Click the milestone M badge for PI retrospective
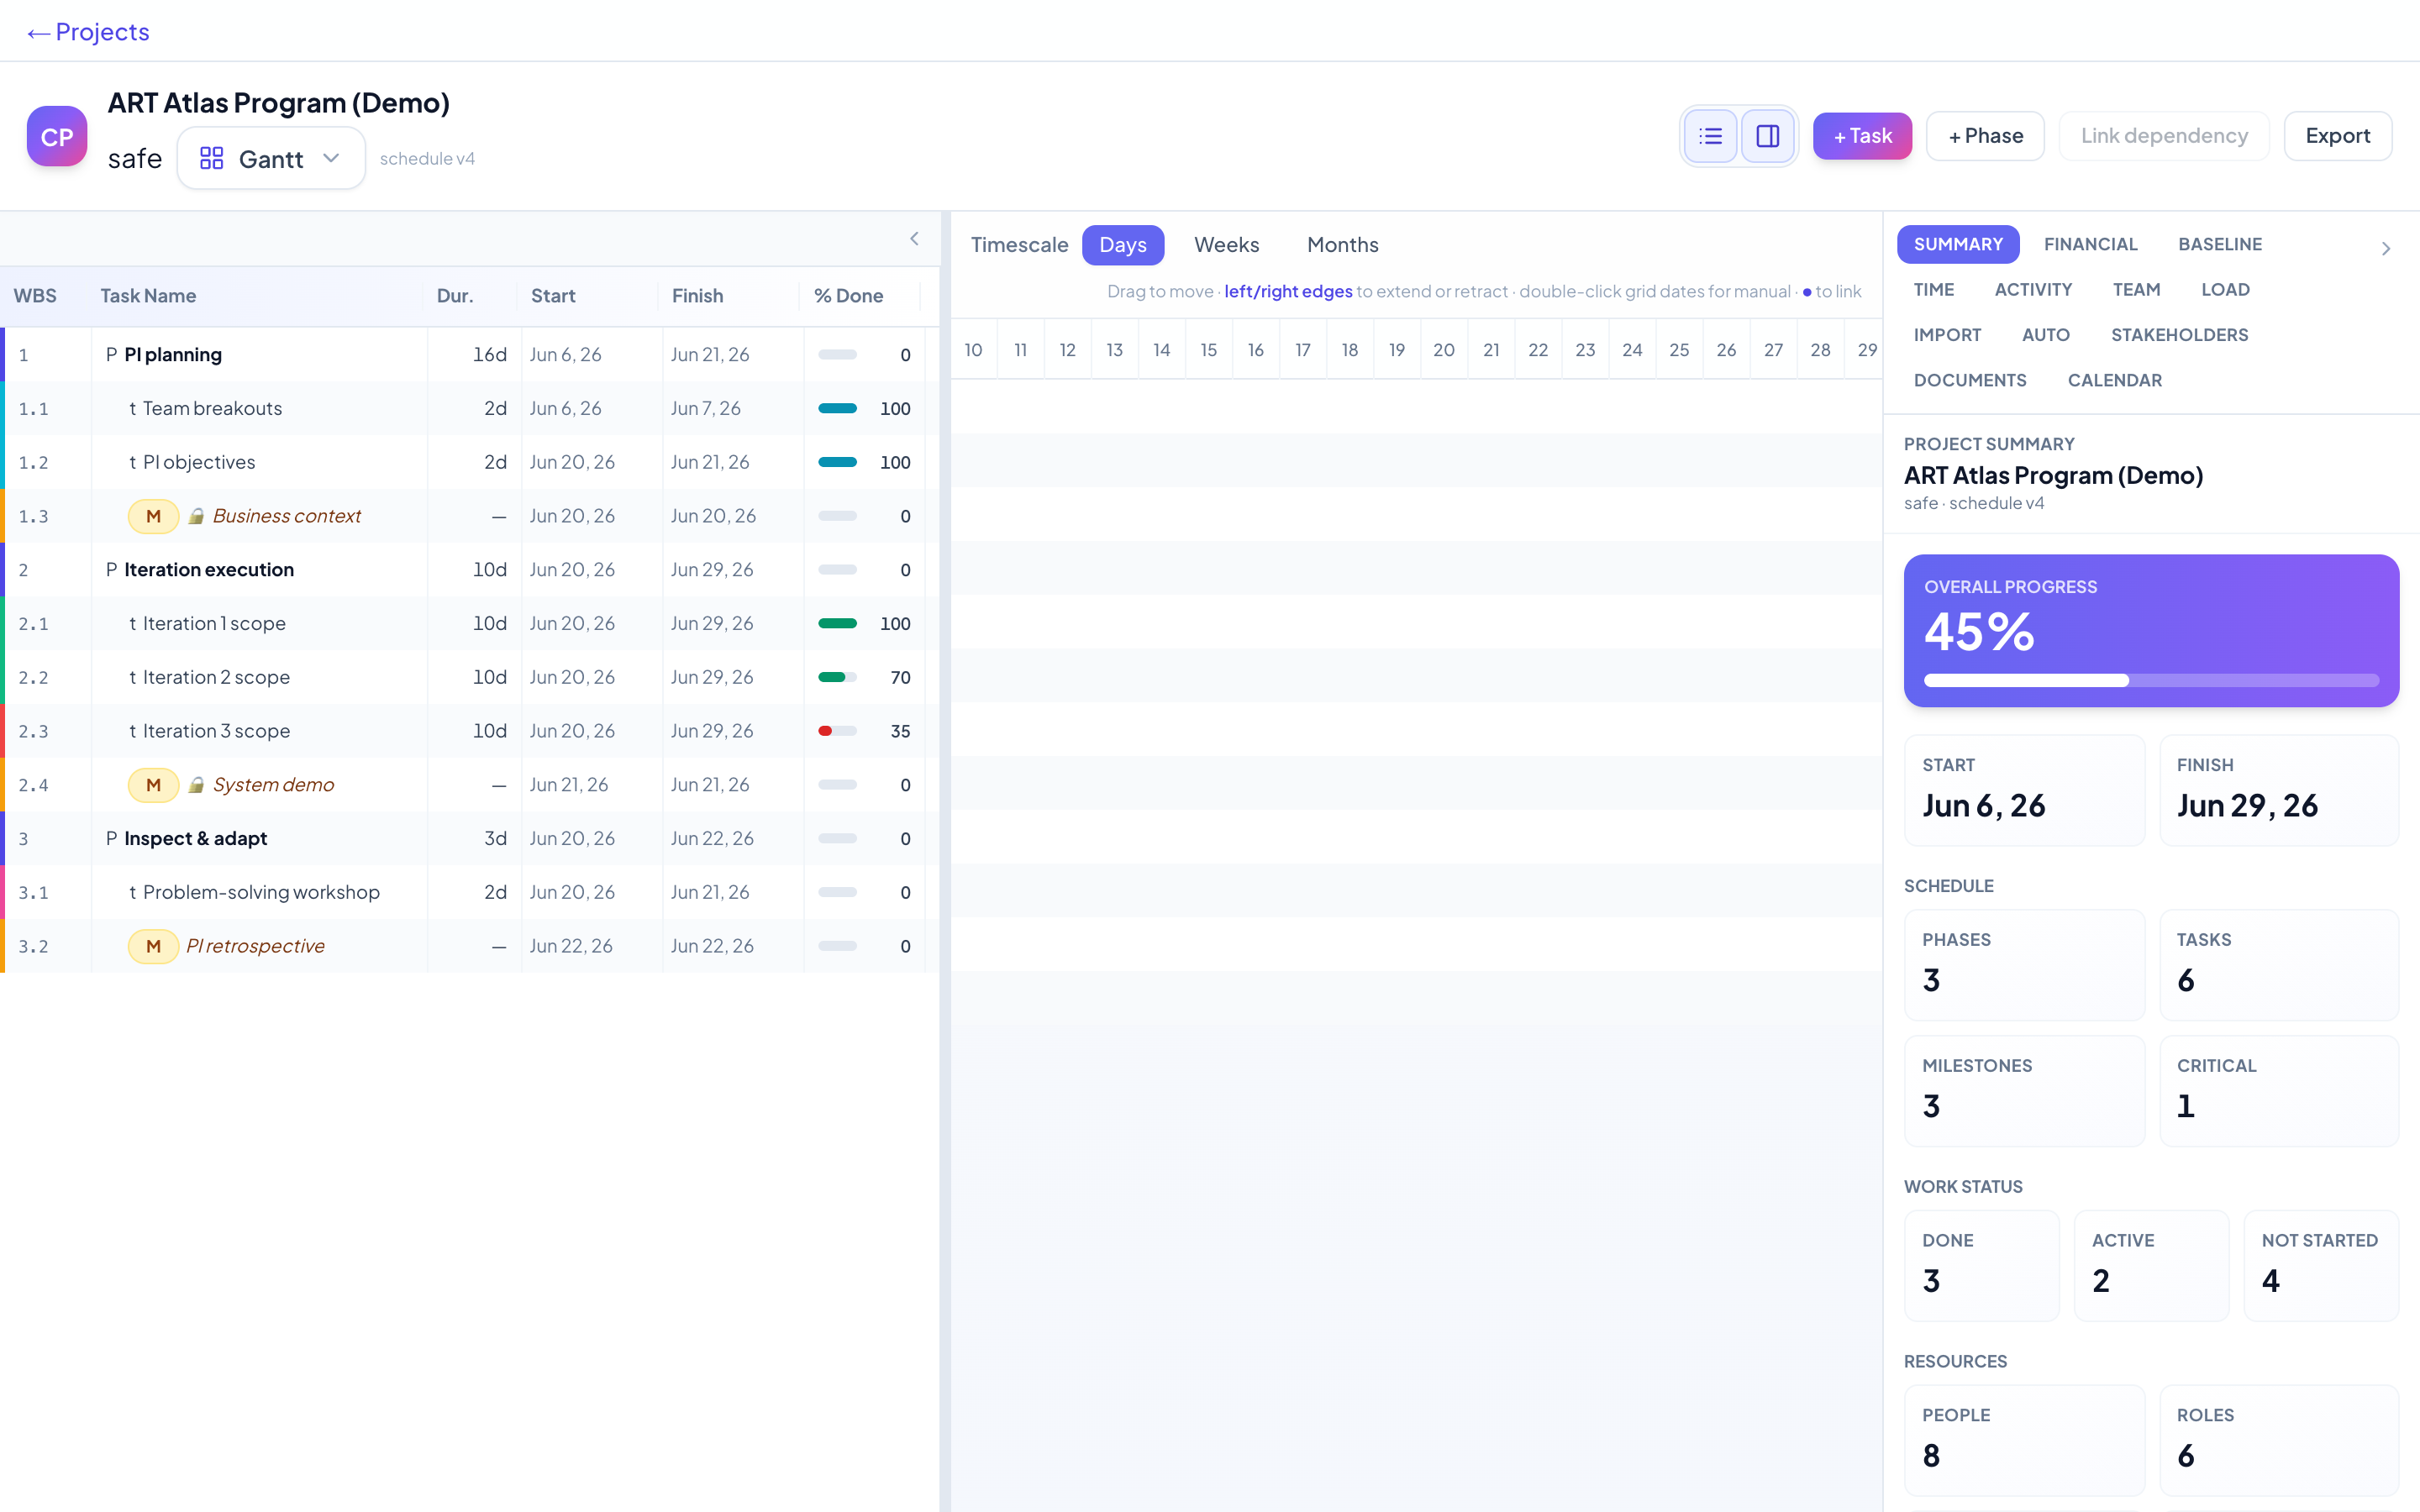2420x1512 pixels. [x=153, y=946]
